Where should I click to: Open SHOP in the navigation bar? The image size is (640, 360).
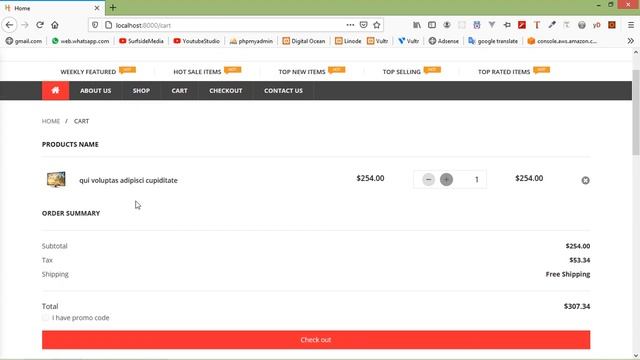[141, 91]
